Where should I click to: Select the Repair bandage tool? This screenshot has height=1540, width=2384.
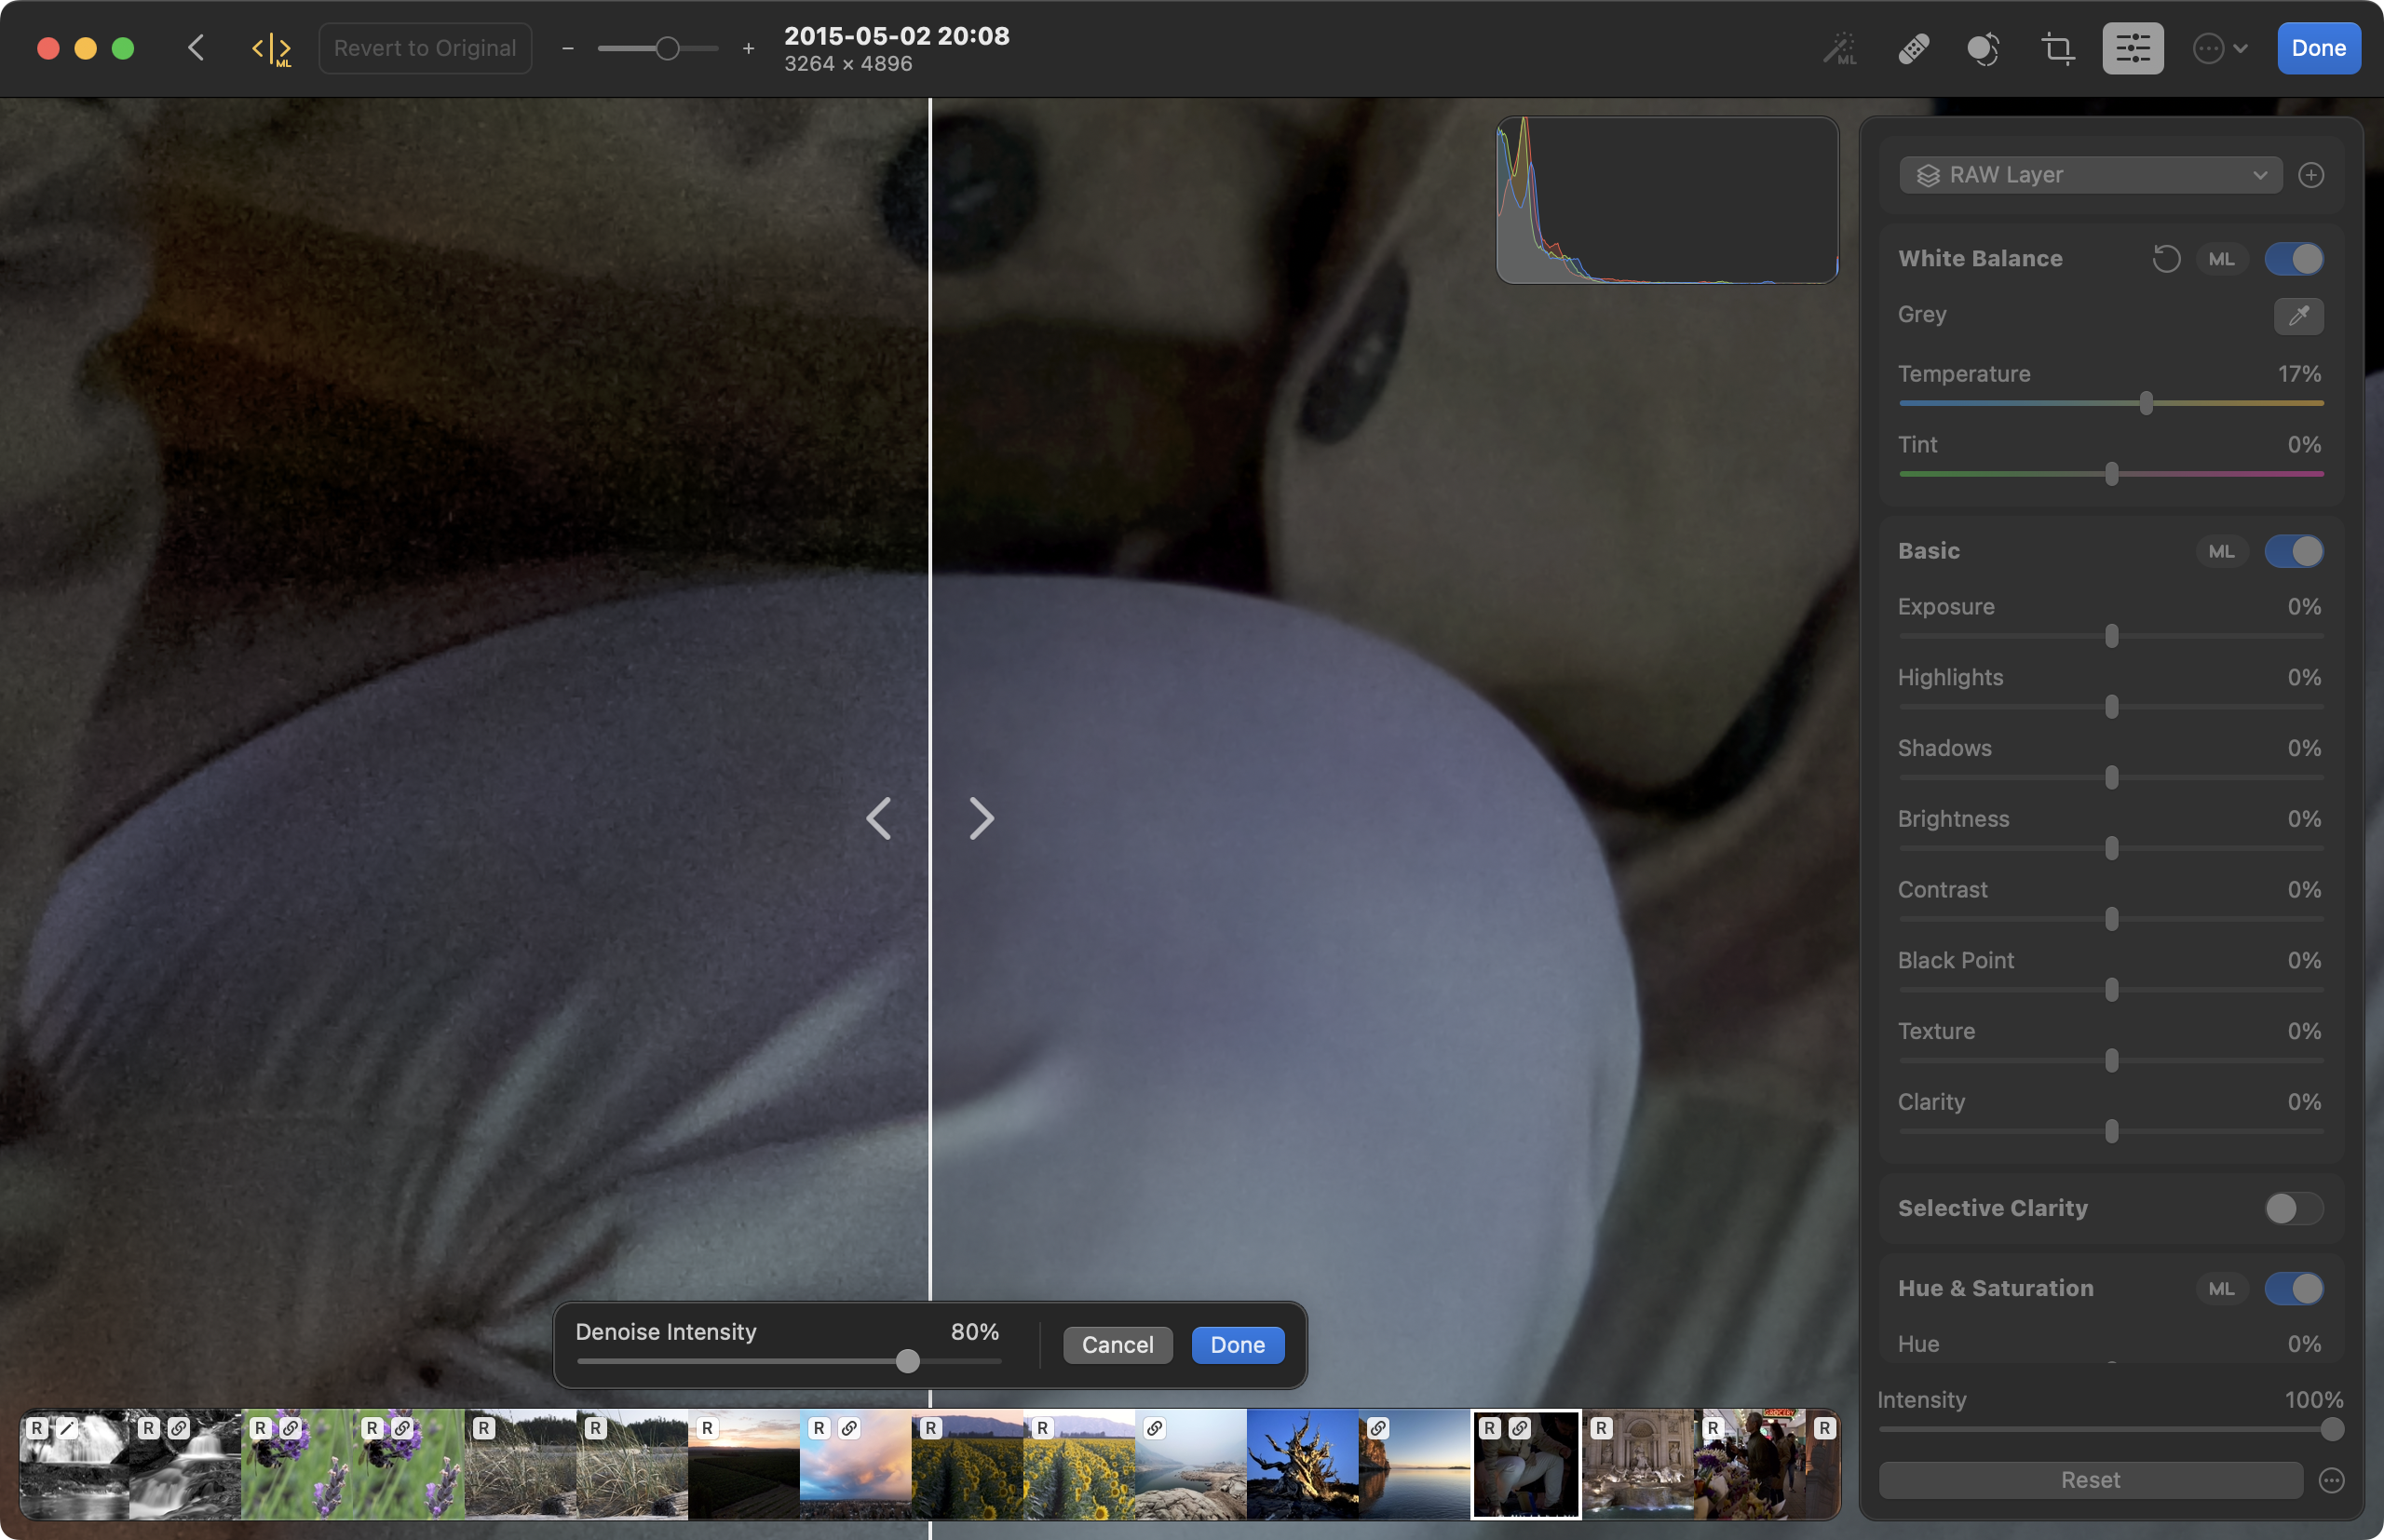[1913, 48]
